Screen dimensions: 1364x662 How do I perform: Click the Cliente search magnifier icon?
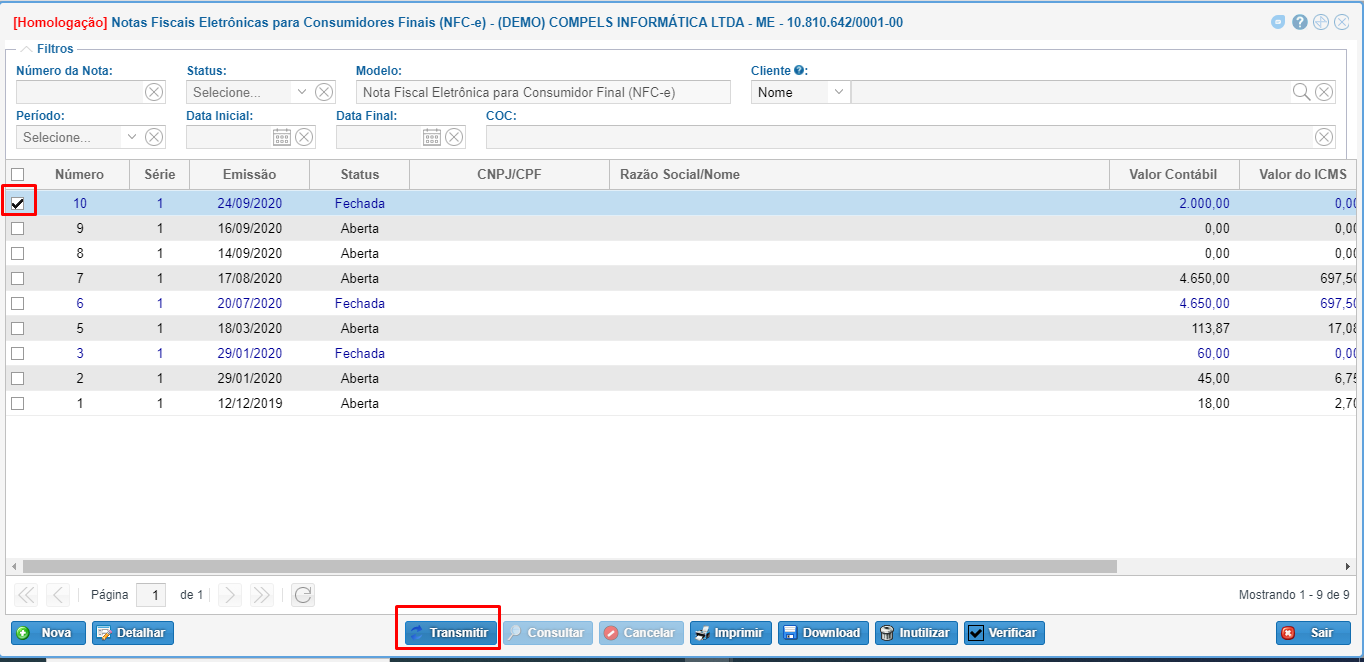[x=1301, y=92]
